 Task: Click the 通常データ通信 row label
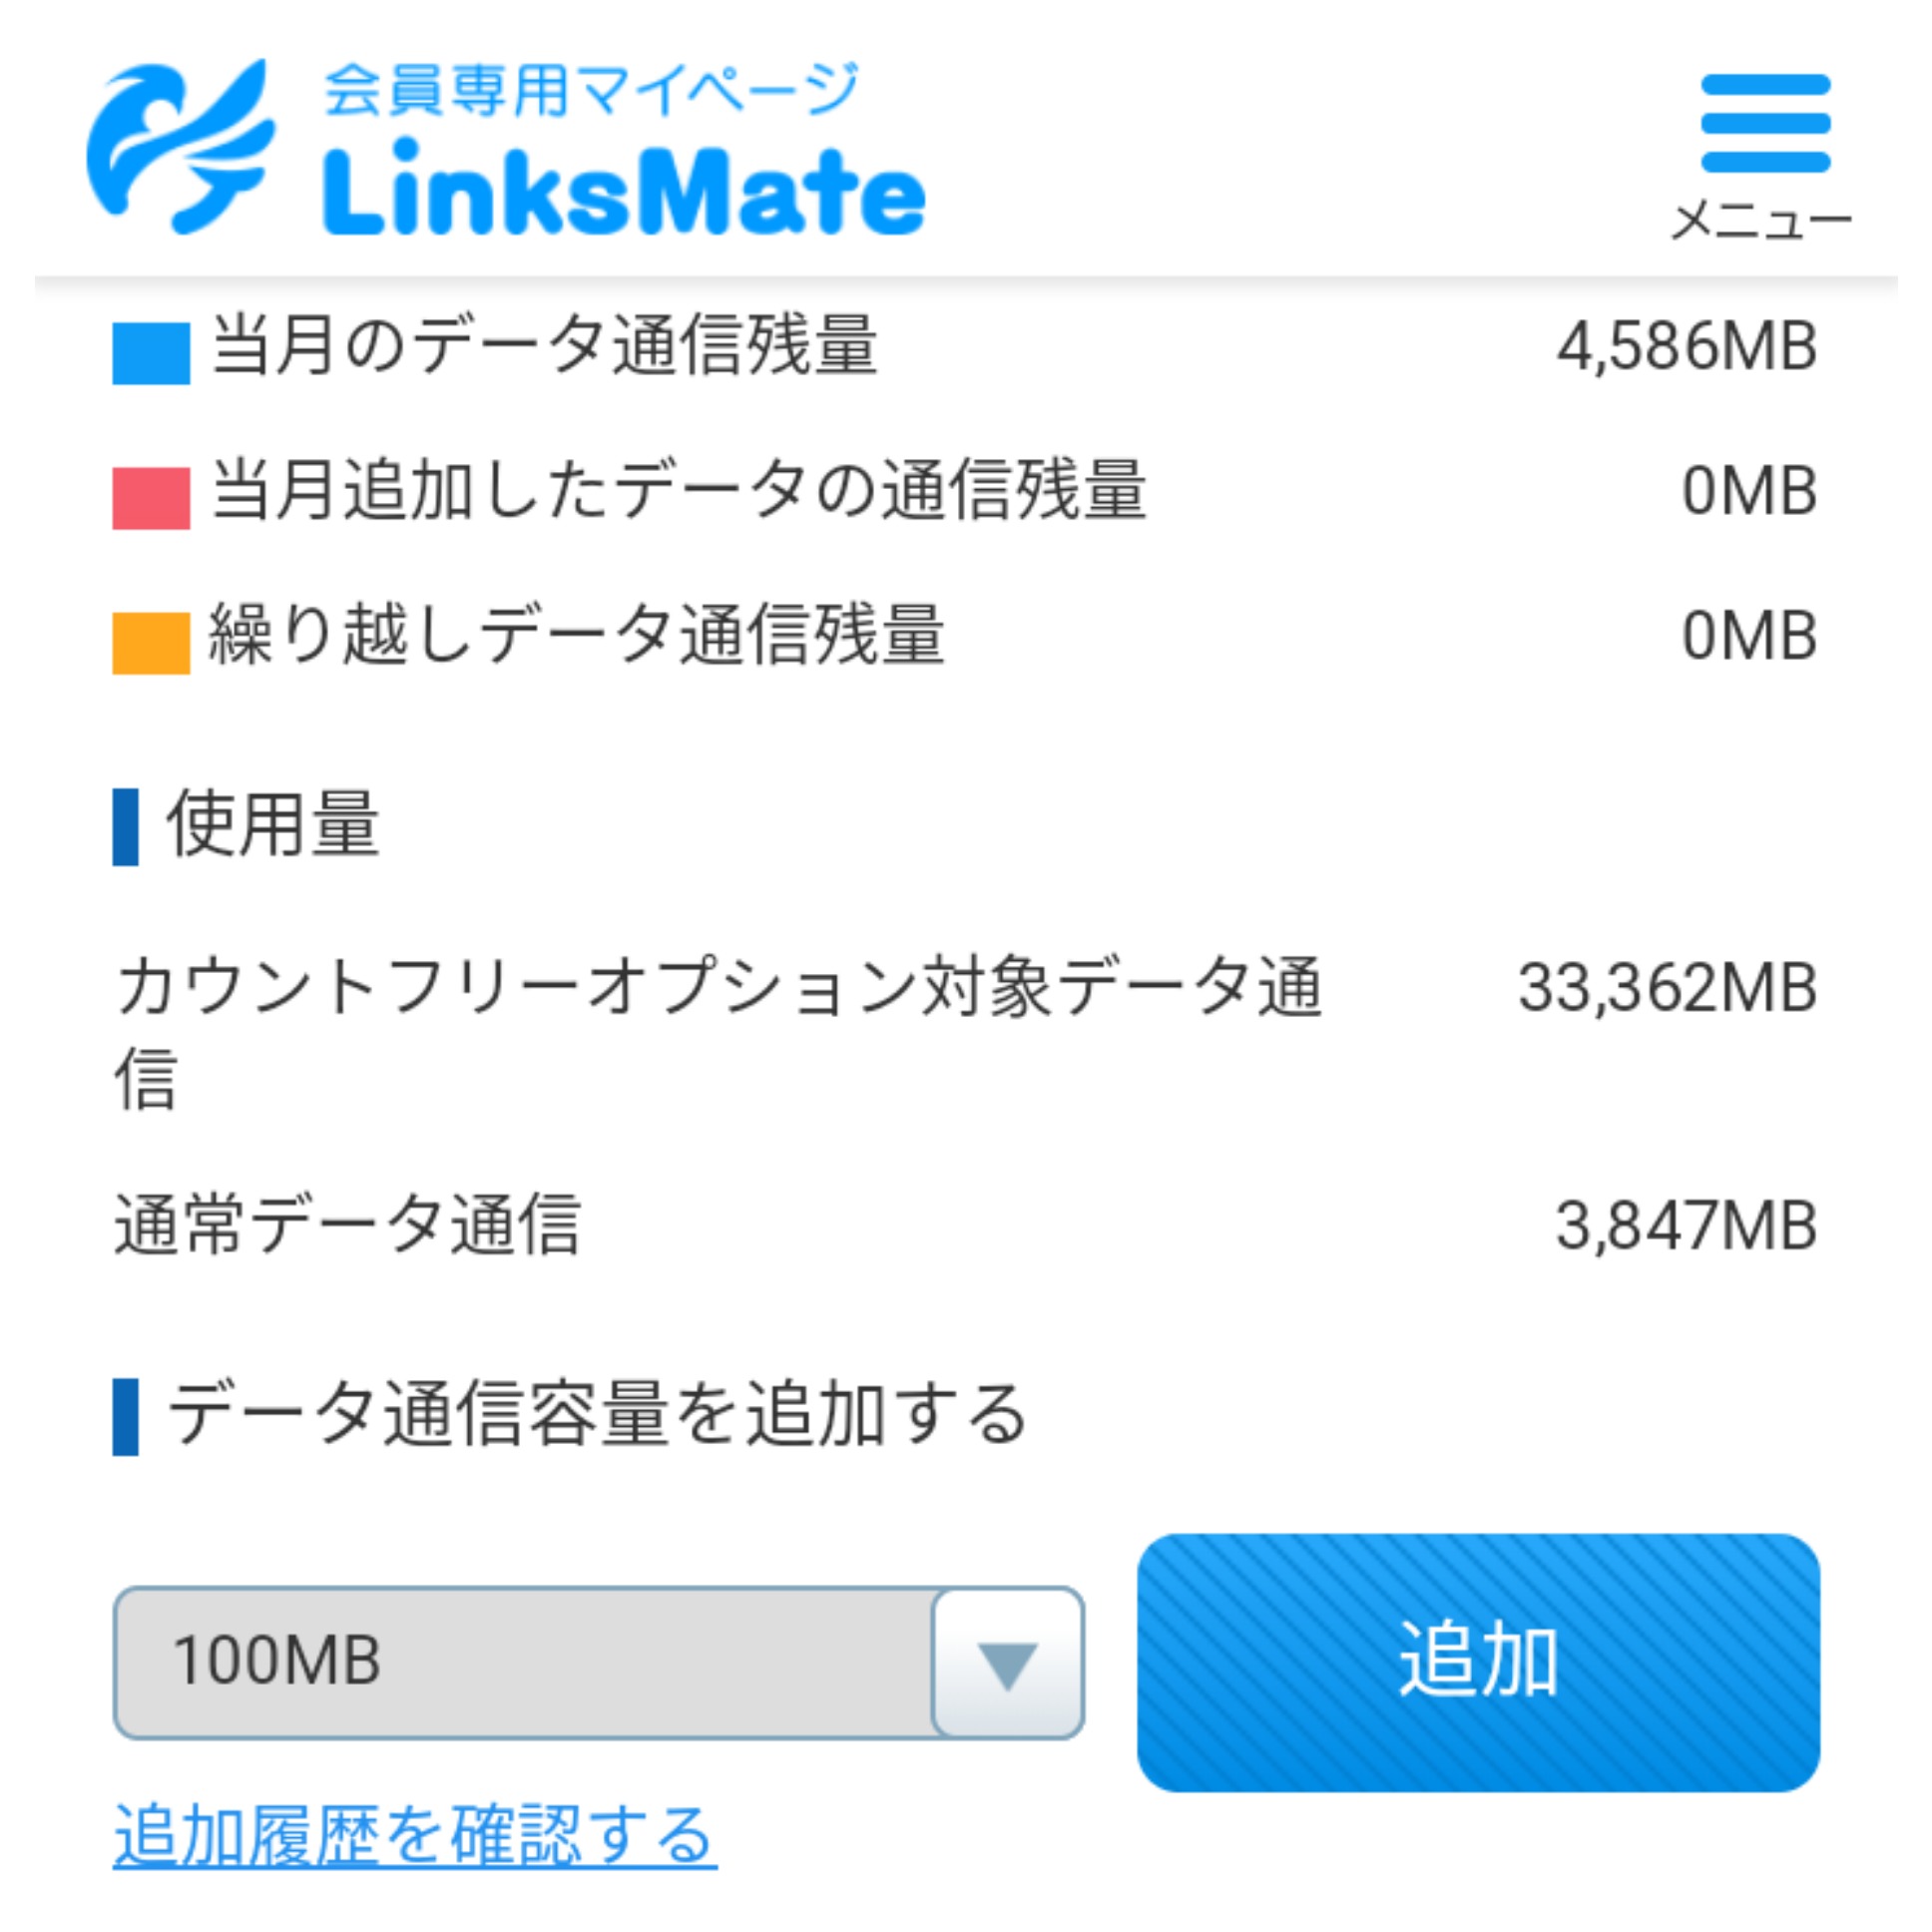(348, 1225)
